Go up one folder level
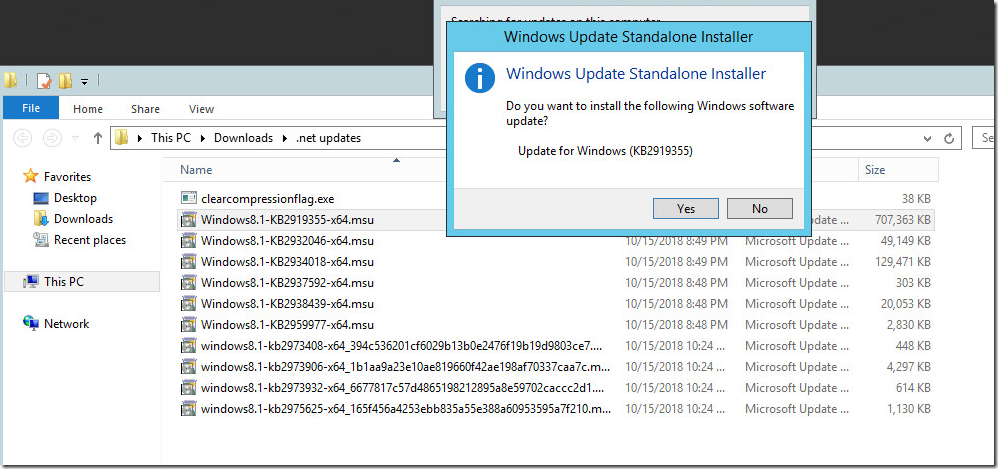Image resolution: width=998 pixels, height=469 pixels. coord(97,137)
